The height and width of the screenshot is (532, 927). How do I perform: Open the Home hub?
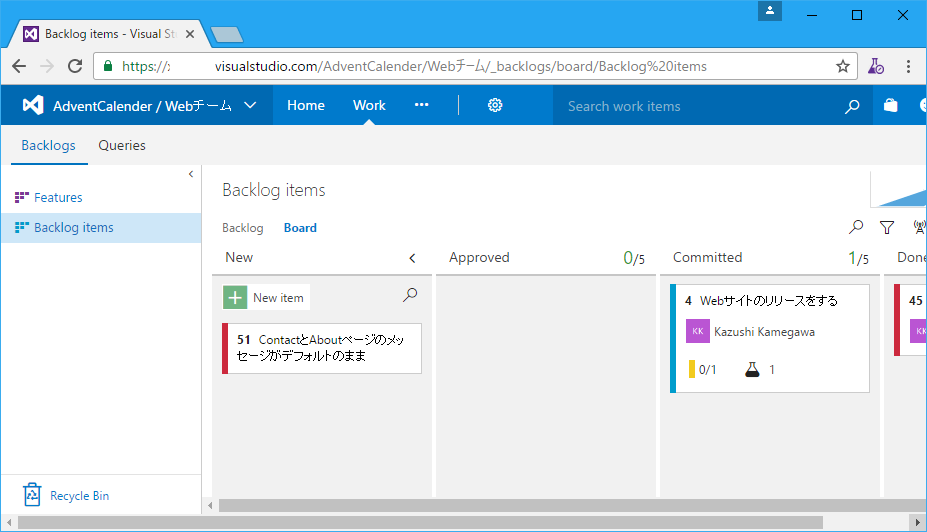click(x=306, y=105)
